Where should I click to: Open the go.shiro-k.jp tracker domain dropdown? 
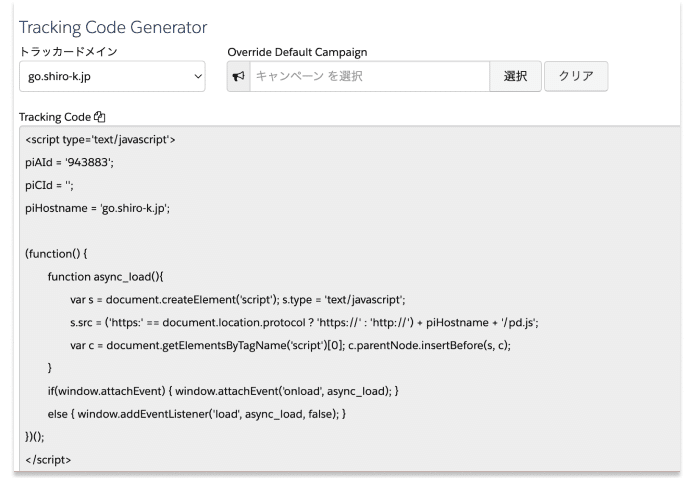pos(112,78)
